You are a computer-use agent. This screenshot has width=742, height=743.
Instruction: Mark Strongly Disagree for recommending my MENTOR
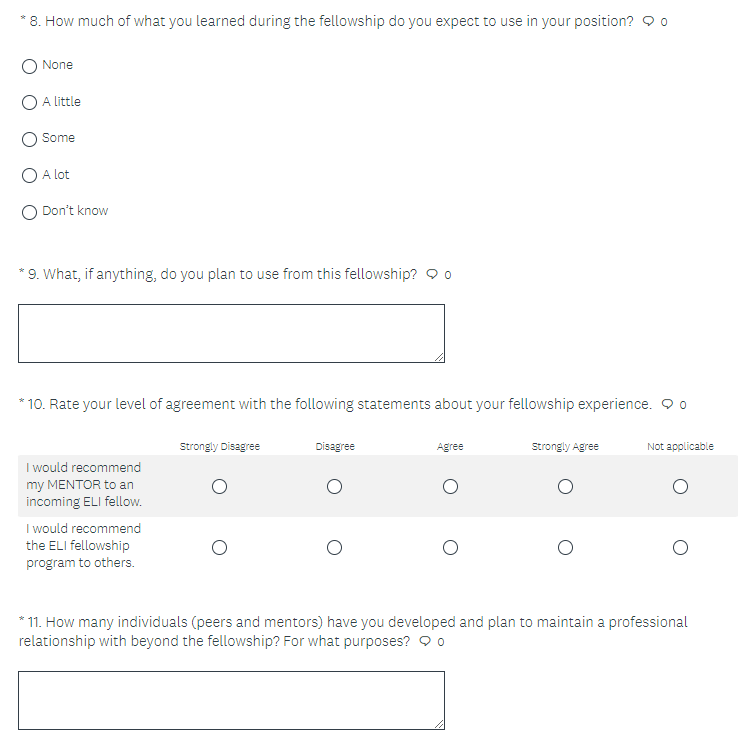click(x=219, y=486)
